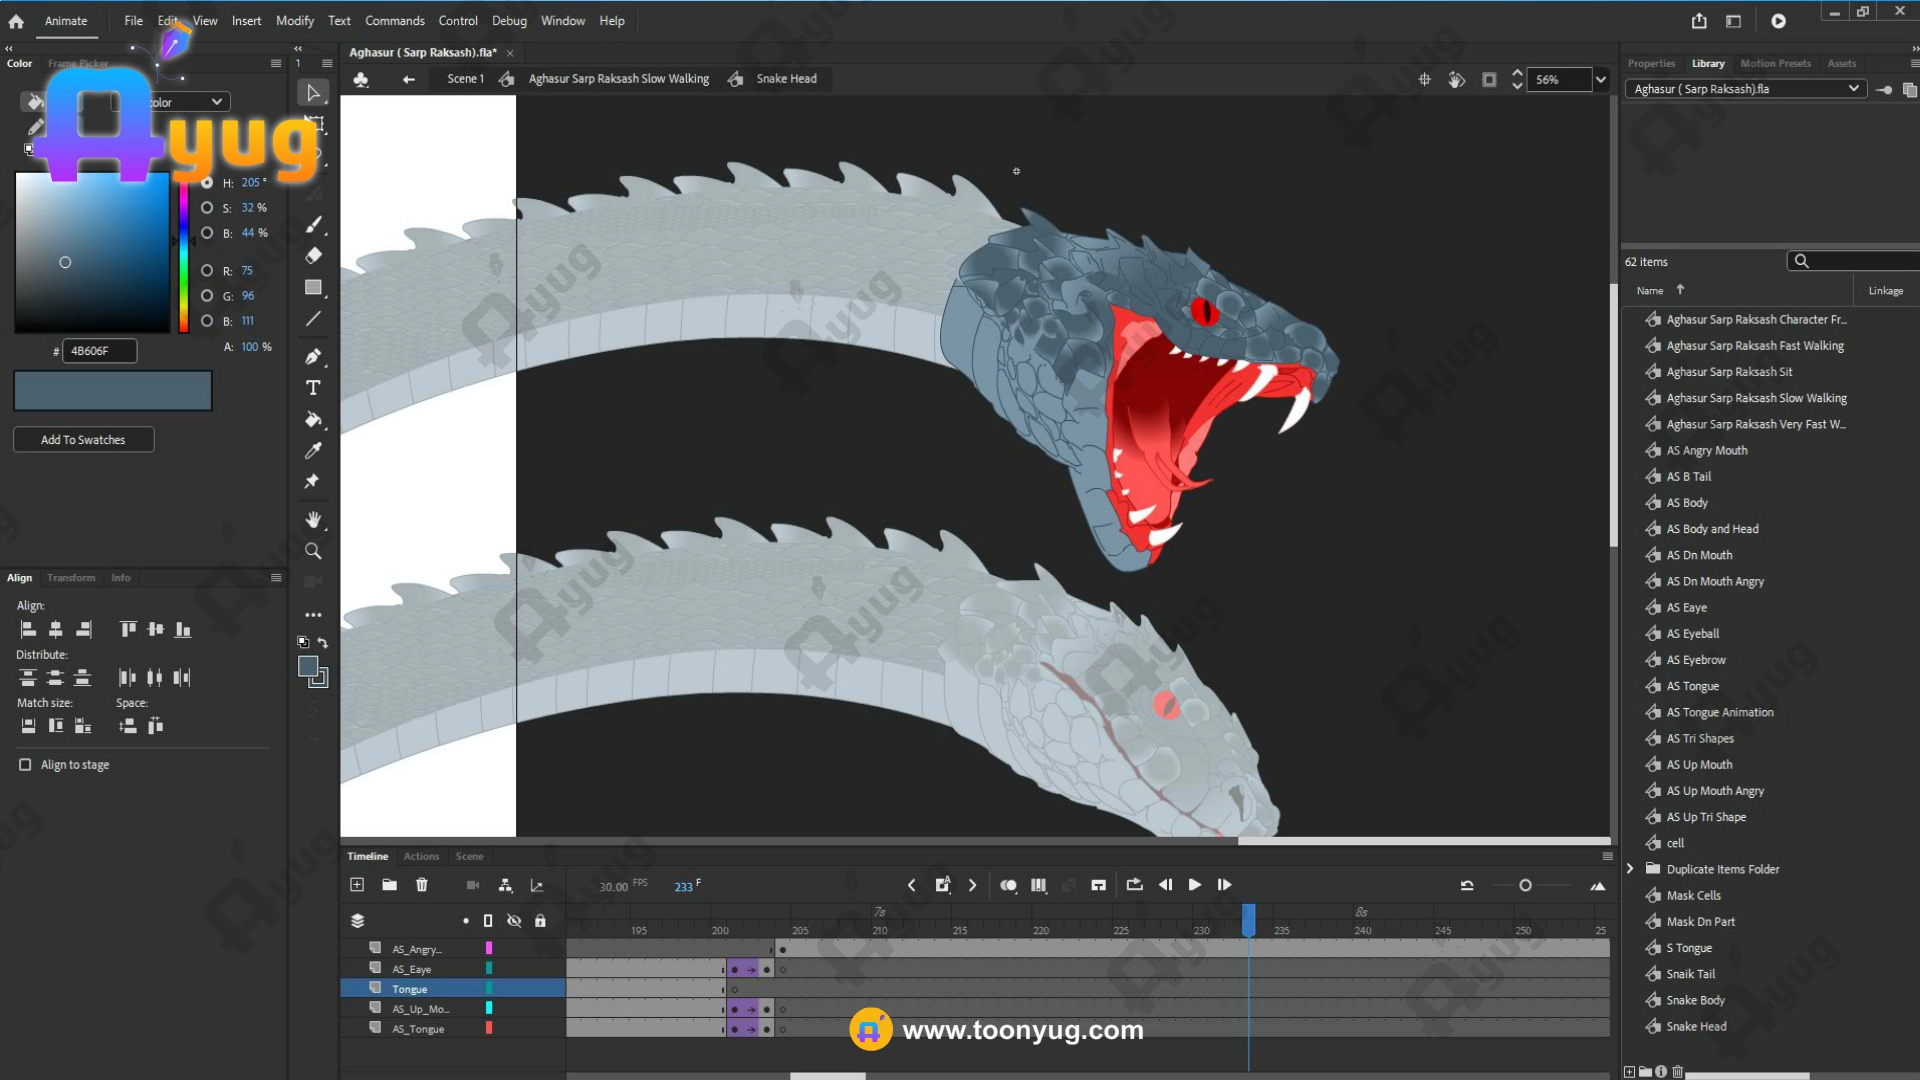Viewport: 1920px width, 1080px height.
Task: Switch to the Properties tab
Action: [1651, 64]
